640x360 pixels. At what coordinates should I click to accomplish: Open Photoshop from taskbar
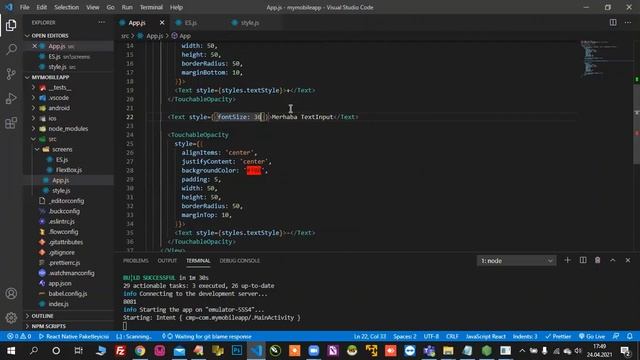pyautogui.click(x=237, y=351)
